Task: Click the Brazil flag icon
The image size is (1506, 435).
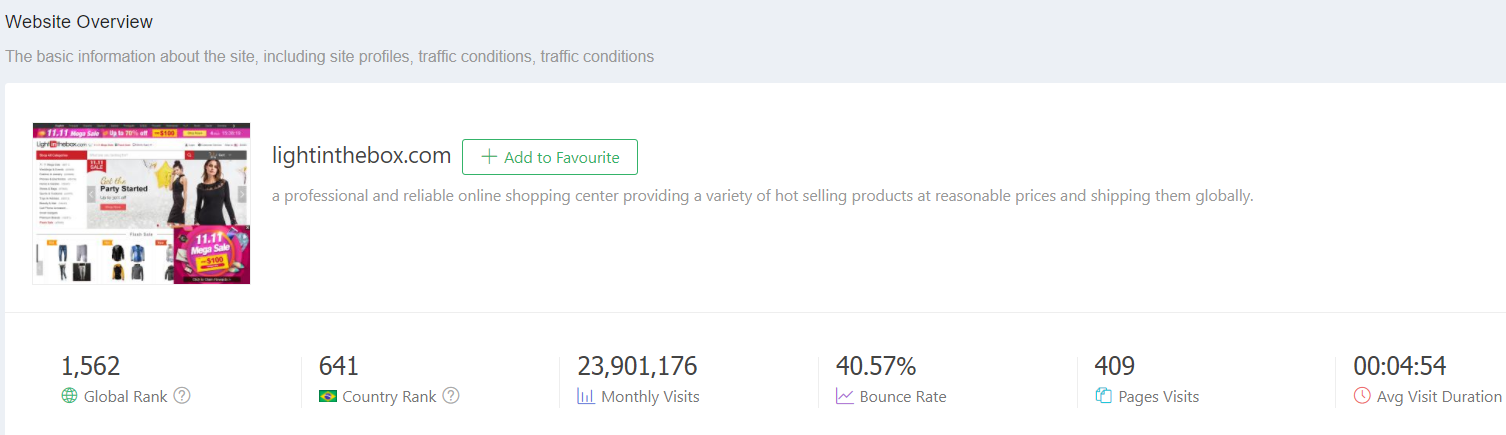Action: pyautogui.click(x=327, y=396)
